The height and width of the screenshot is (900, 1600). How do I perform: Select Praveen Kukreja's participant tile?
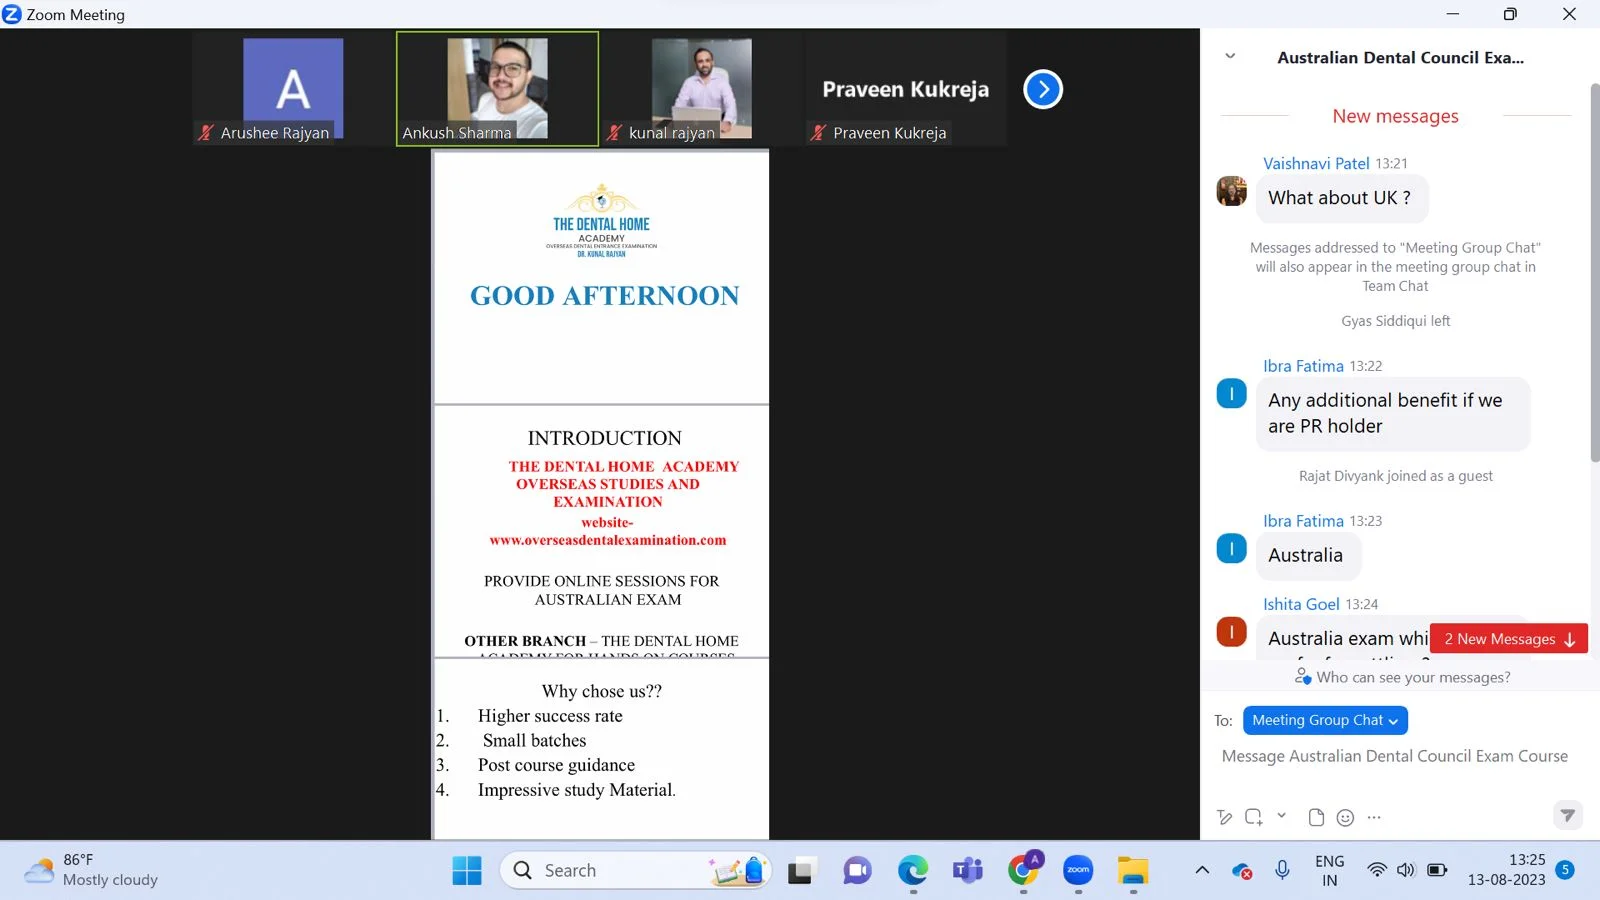coord(906,89)
